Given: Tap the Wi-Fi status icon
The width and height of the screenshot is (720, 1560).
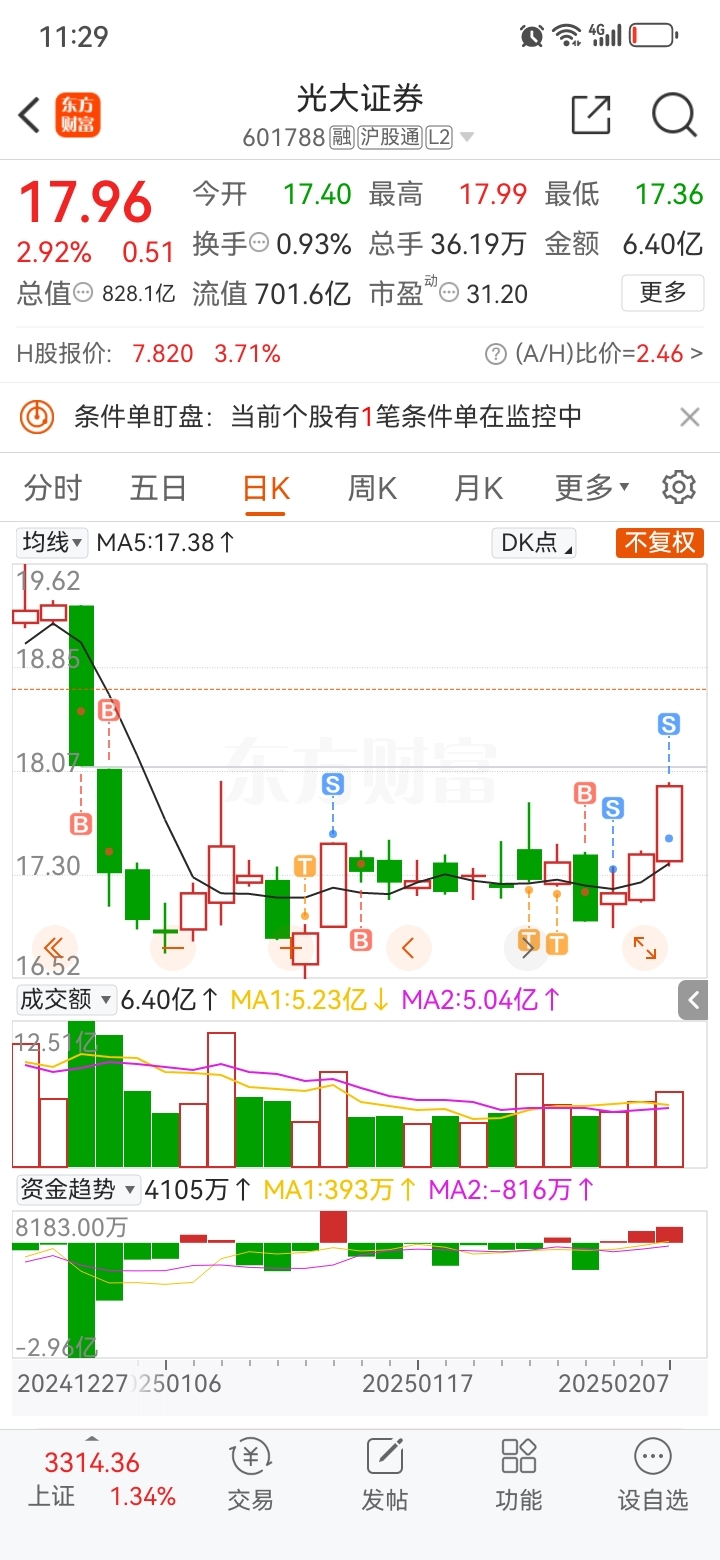Looking at the screenshot, I should [x=567, y=36].
